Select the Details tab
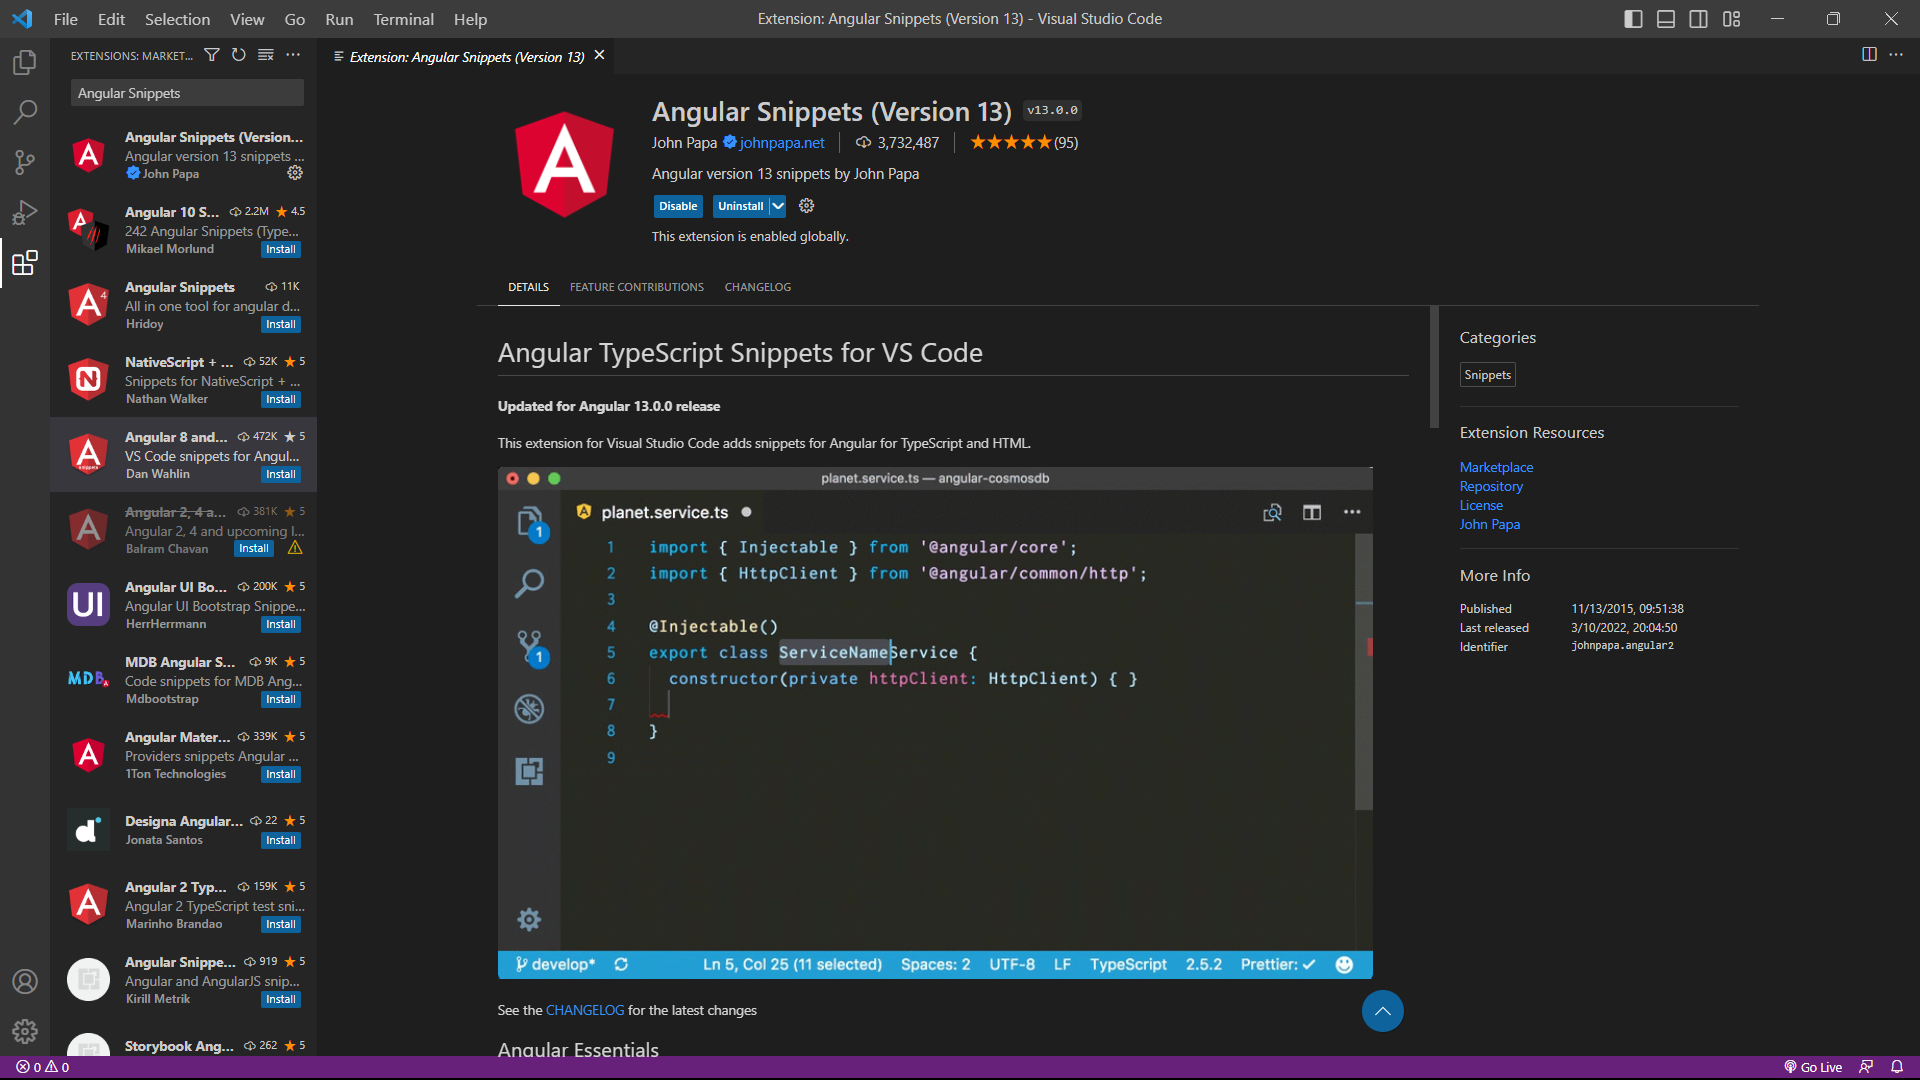 [528, 287]
